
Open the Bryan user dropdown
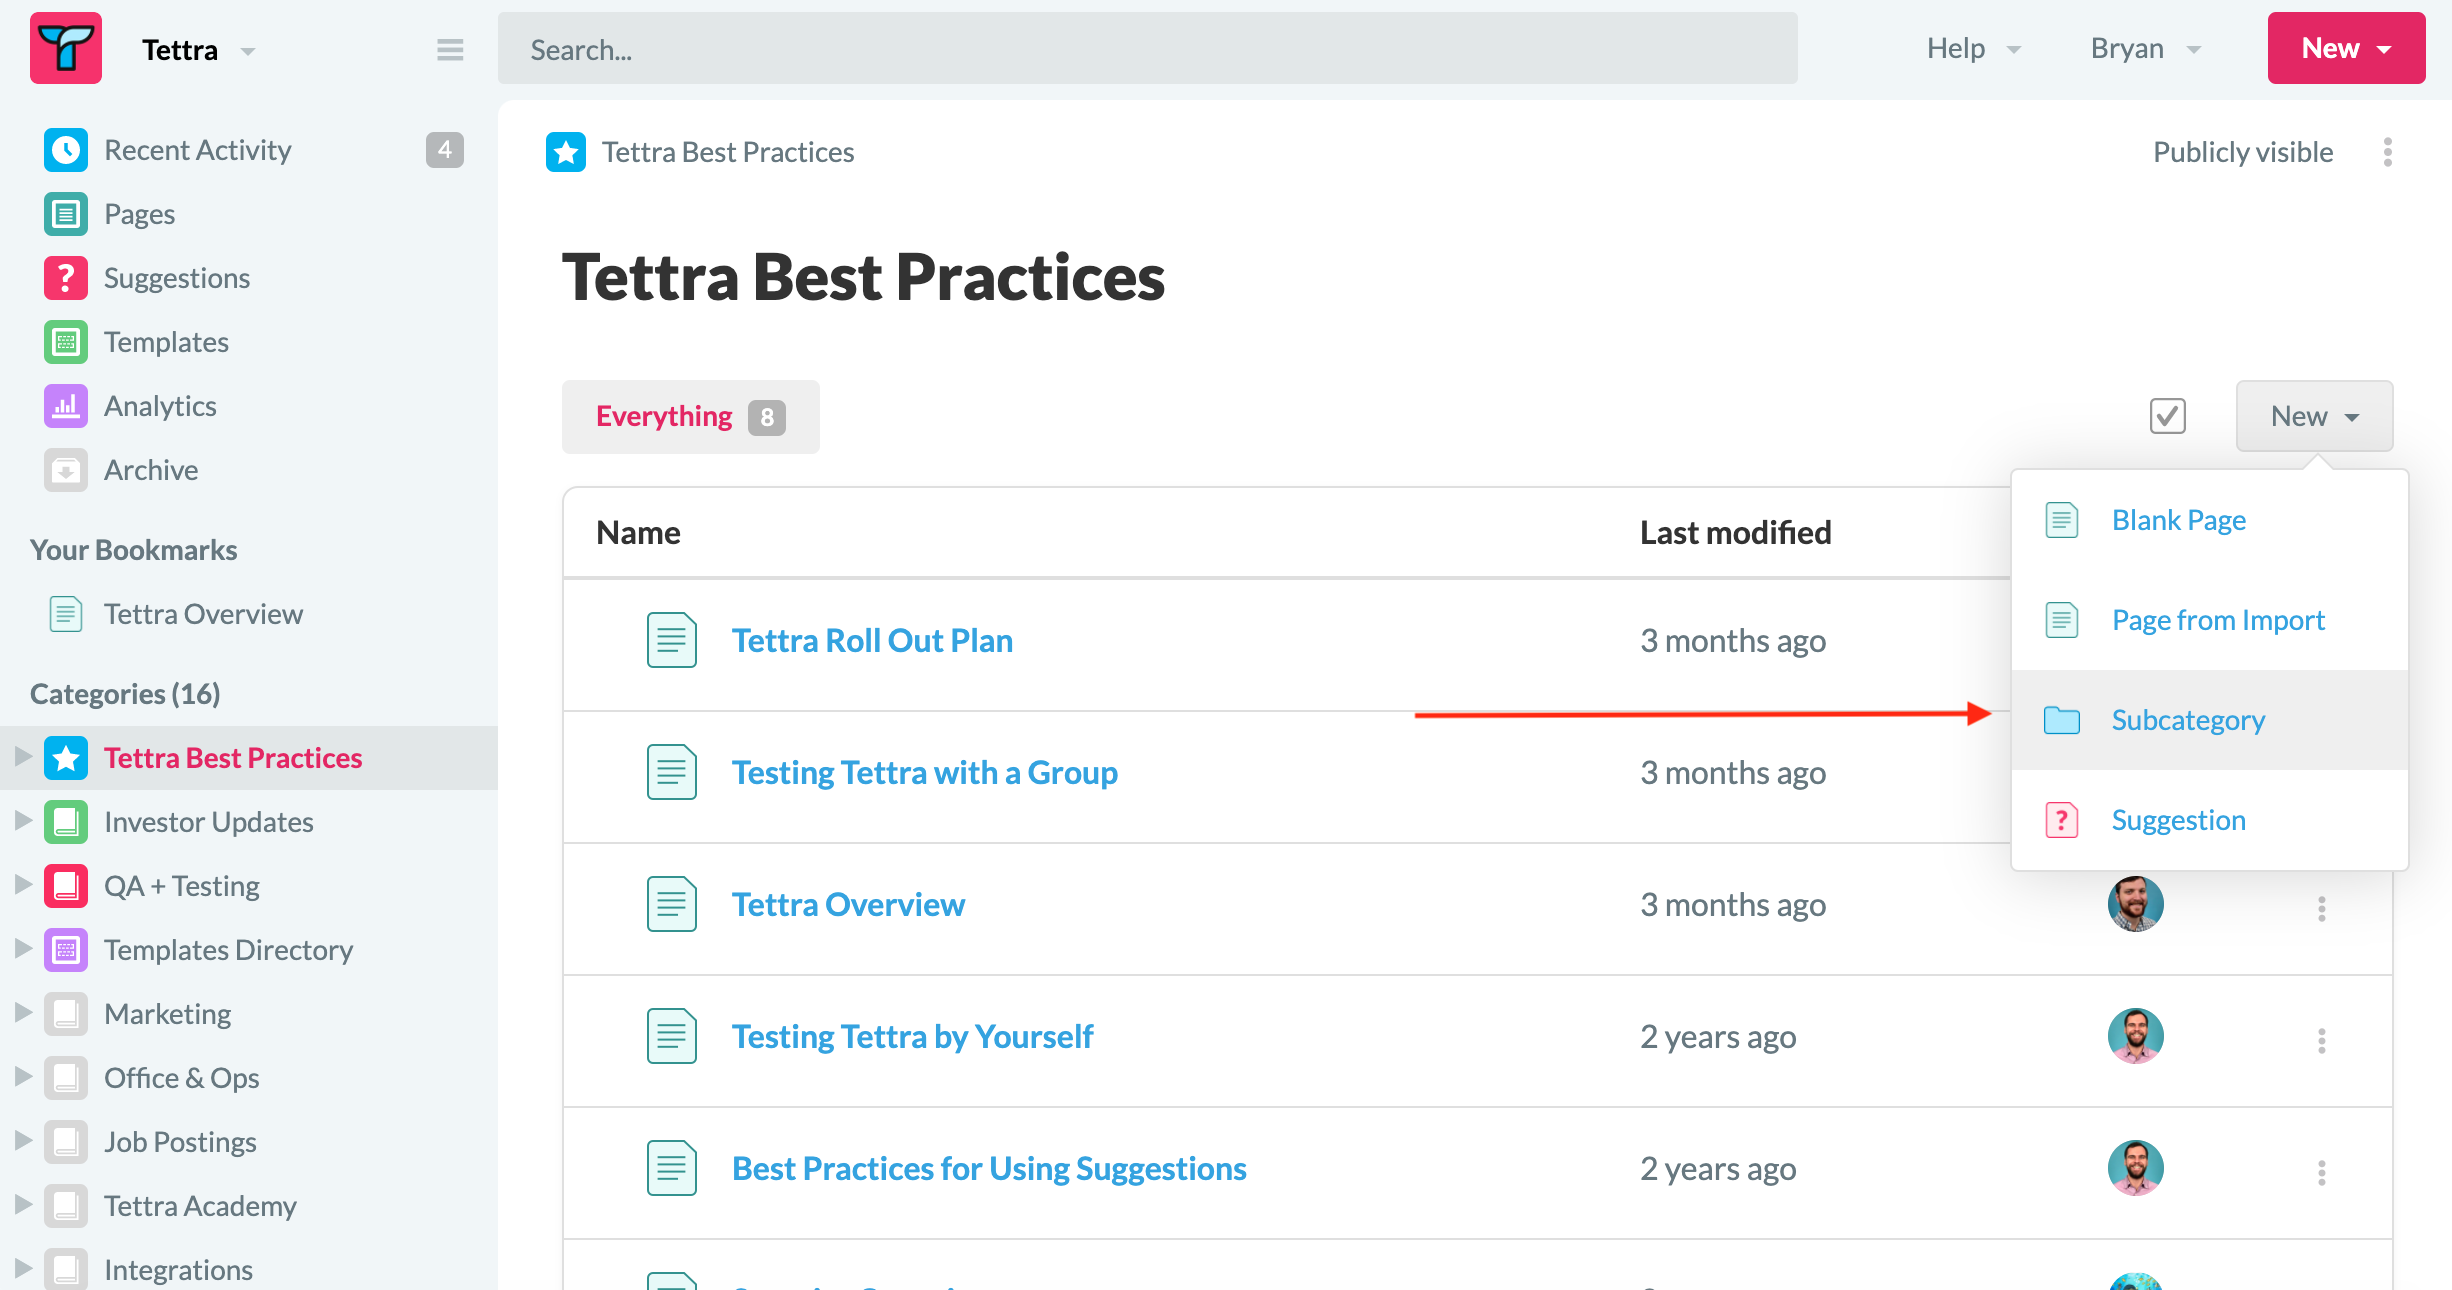2146,49
